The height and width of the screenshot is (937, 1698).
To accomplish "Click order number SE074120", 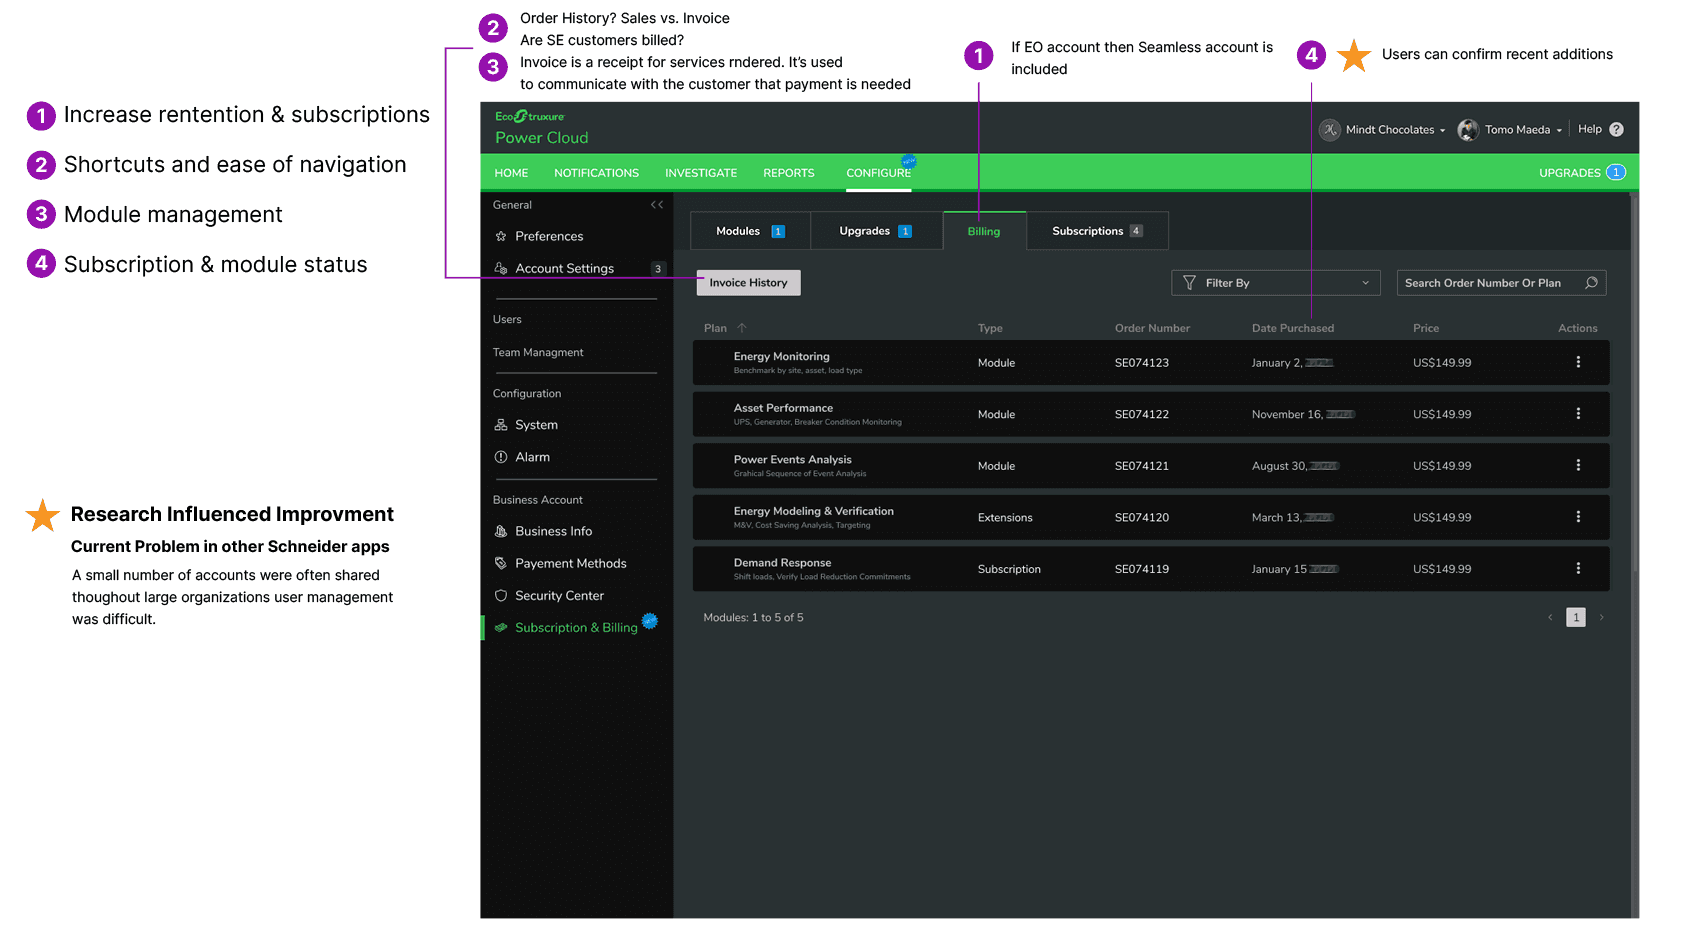I will point(1142,517).
